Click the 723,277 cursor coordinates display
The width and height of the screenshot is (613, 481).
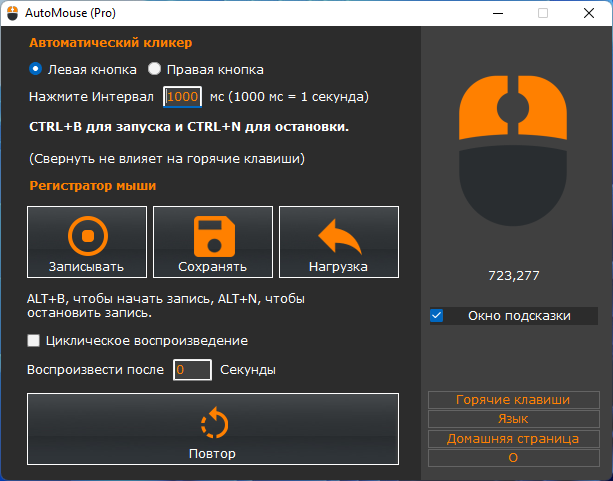[513, 275]
